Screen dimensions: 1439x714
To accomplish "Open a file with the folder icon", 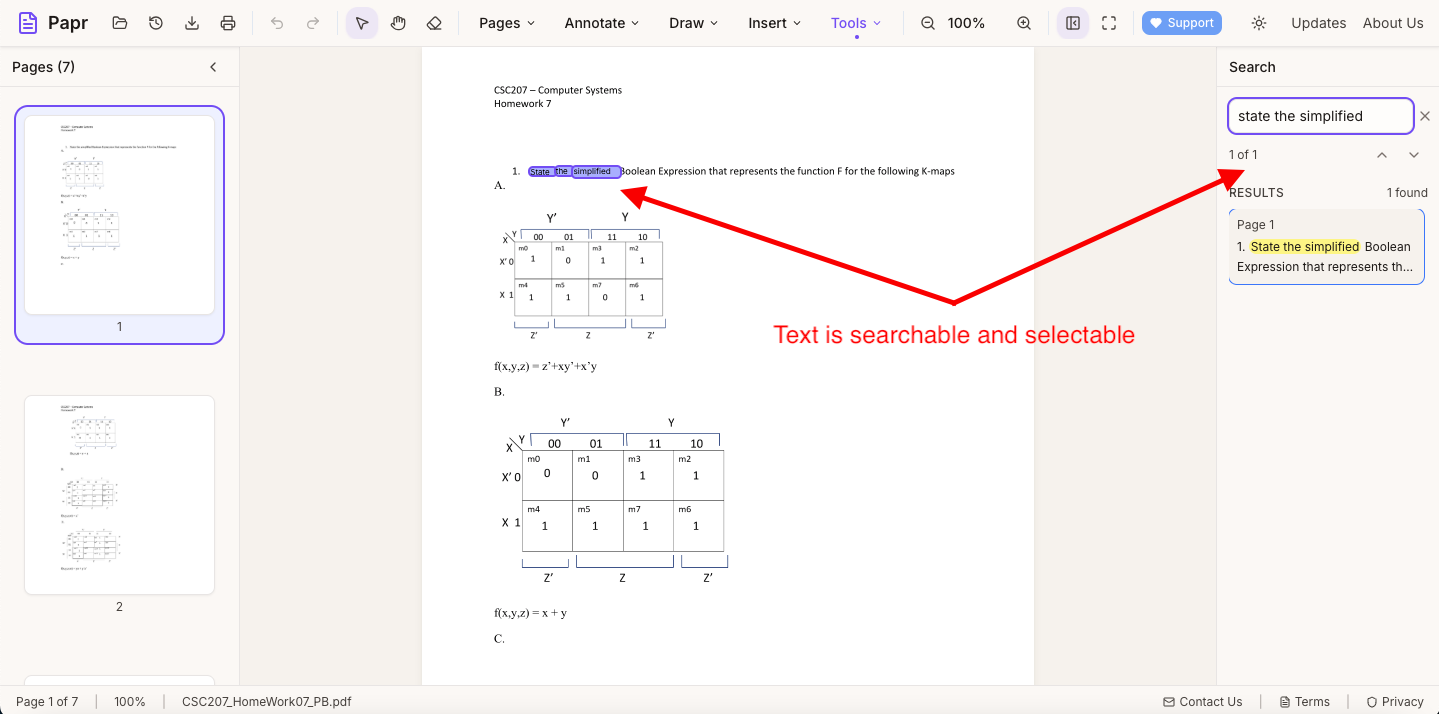I will point(119,22).
